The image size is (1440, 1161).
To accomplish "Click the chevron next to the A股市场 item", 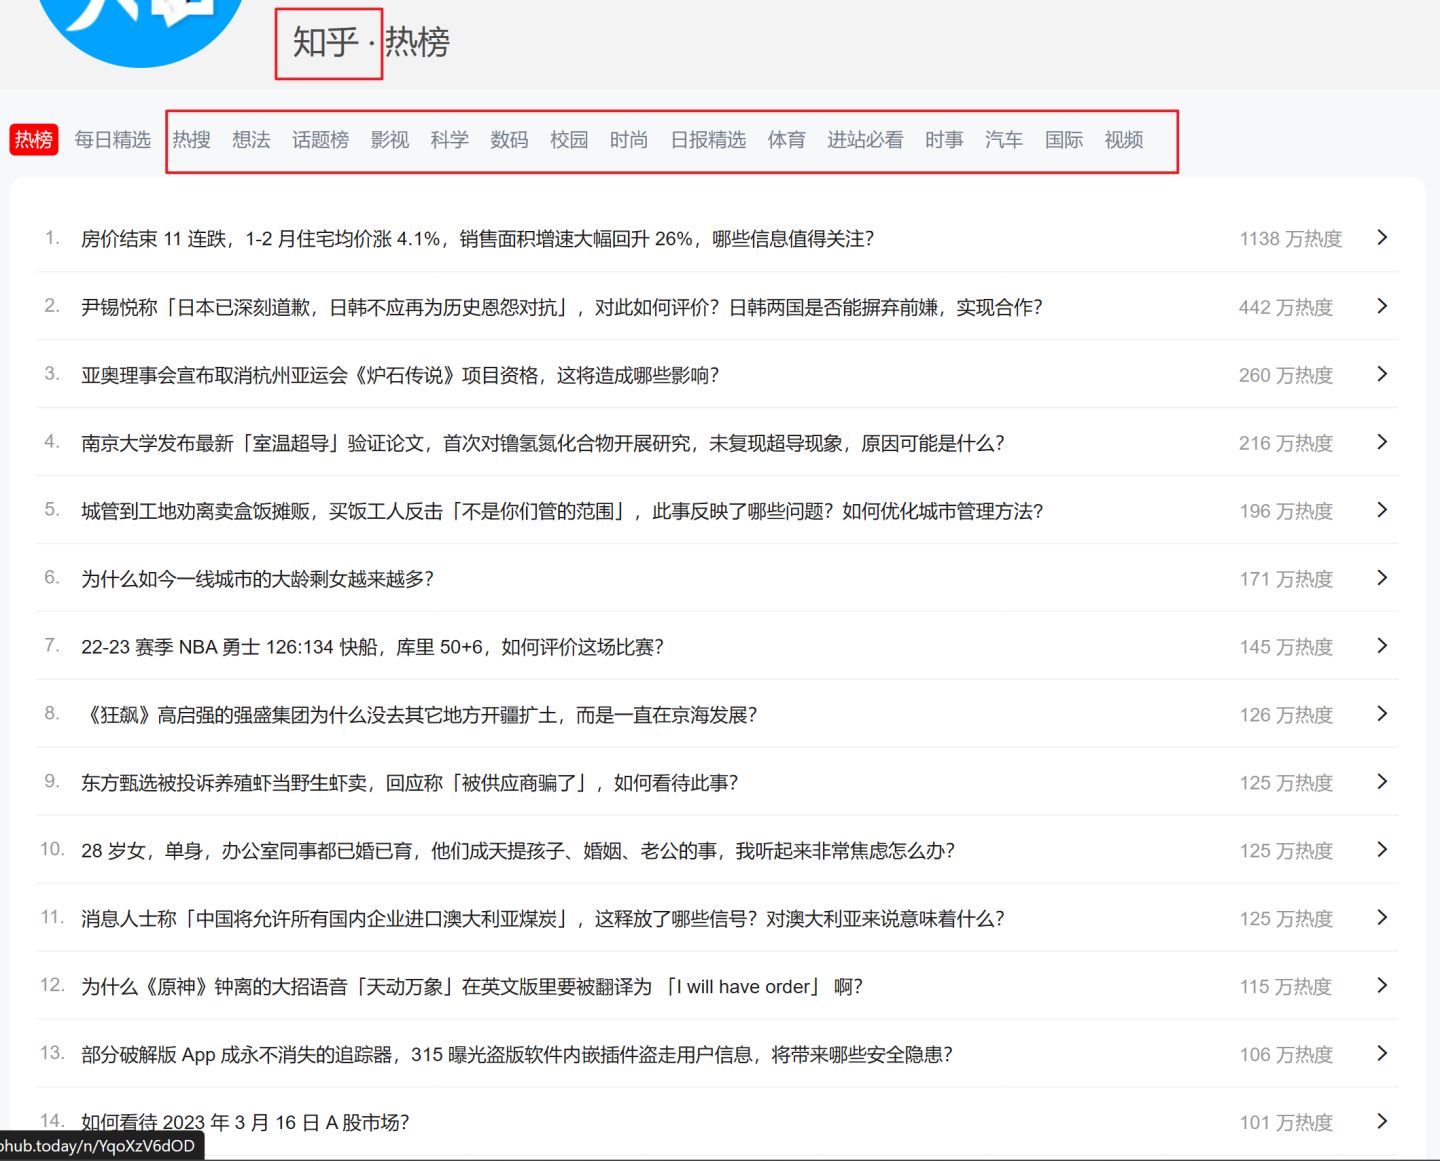I will click(1382, 1121).
